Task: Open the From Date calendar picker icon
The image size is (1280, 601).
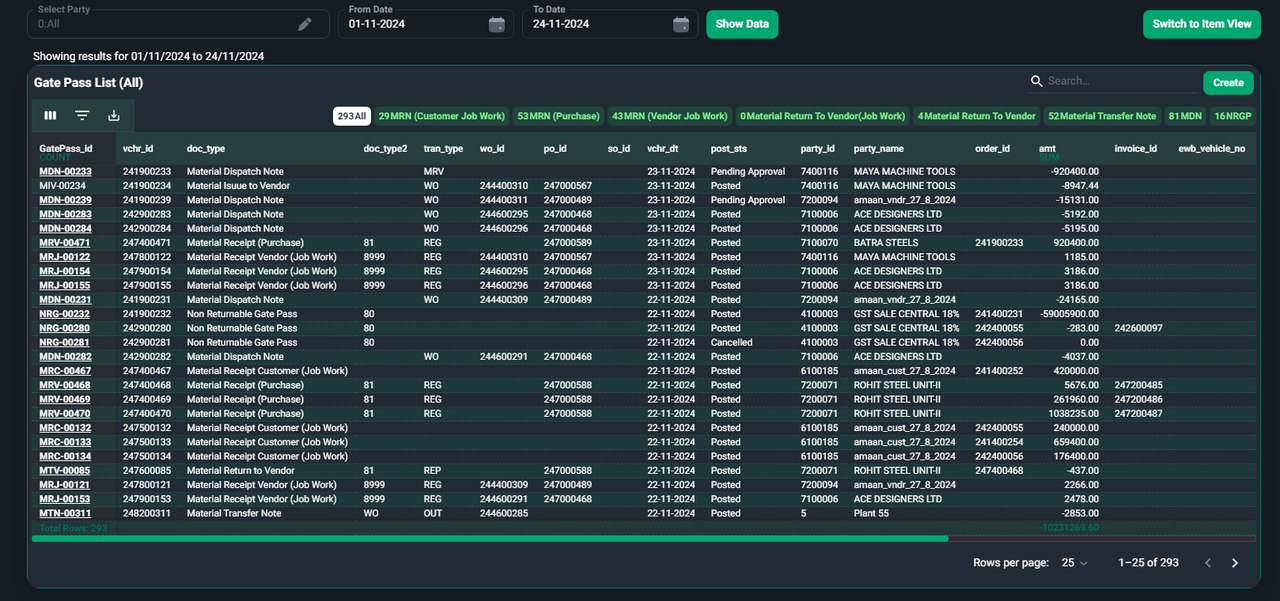Action: [497, 24]
